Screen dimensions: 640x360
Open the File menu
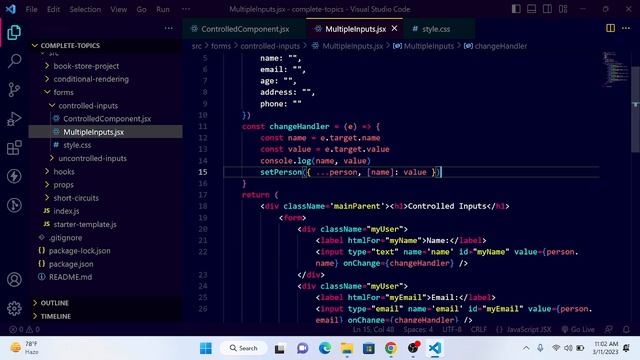pos(31,9)
